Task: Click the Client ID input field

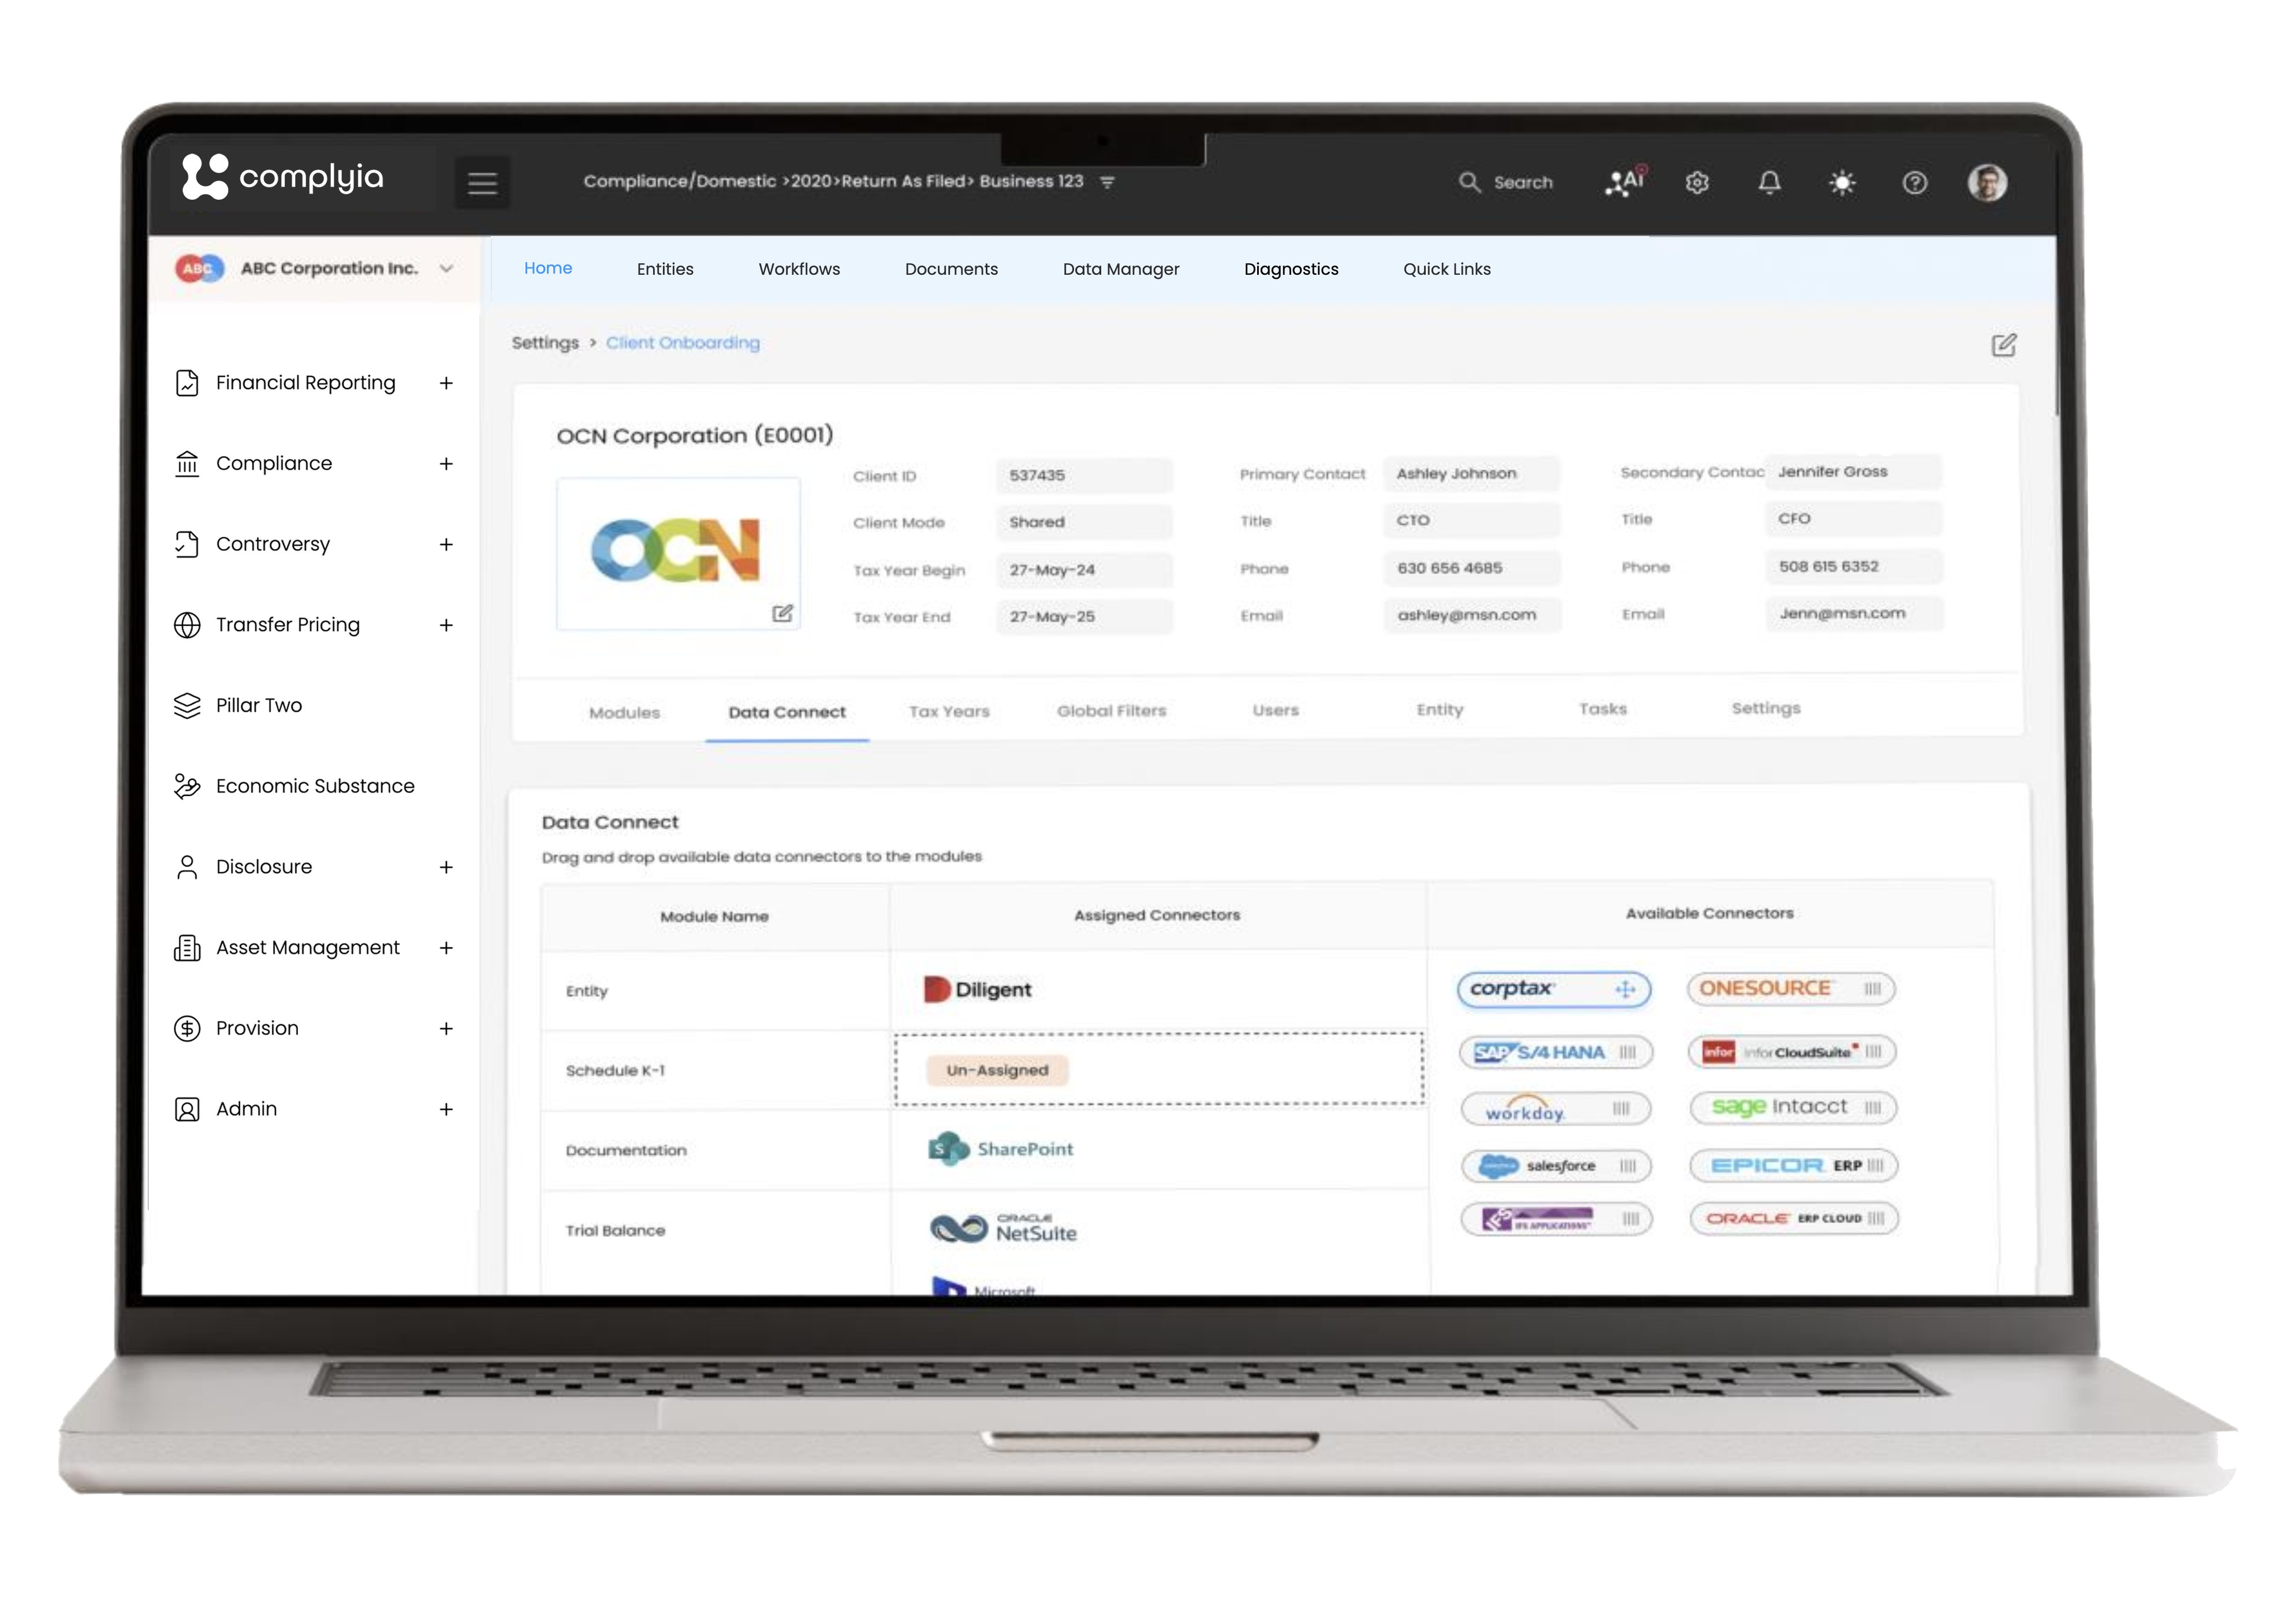Action: [1084, 476]
